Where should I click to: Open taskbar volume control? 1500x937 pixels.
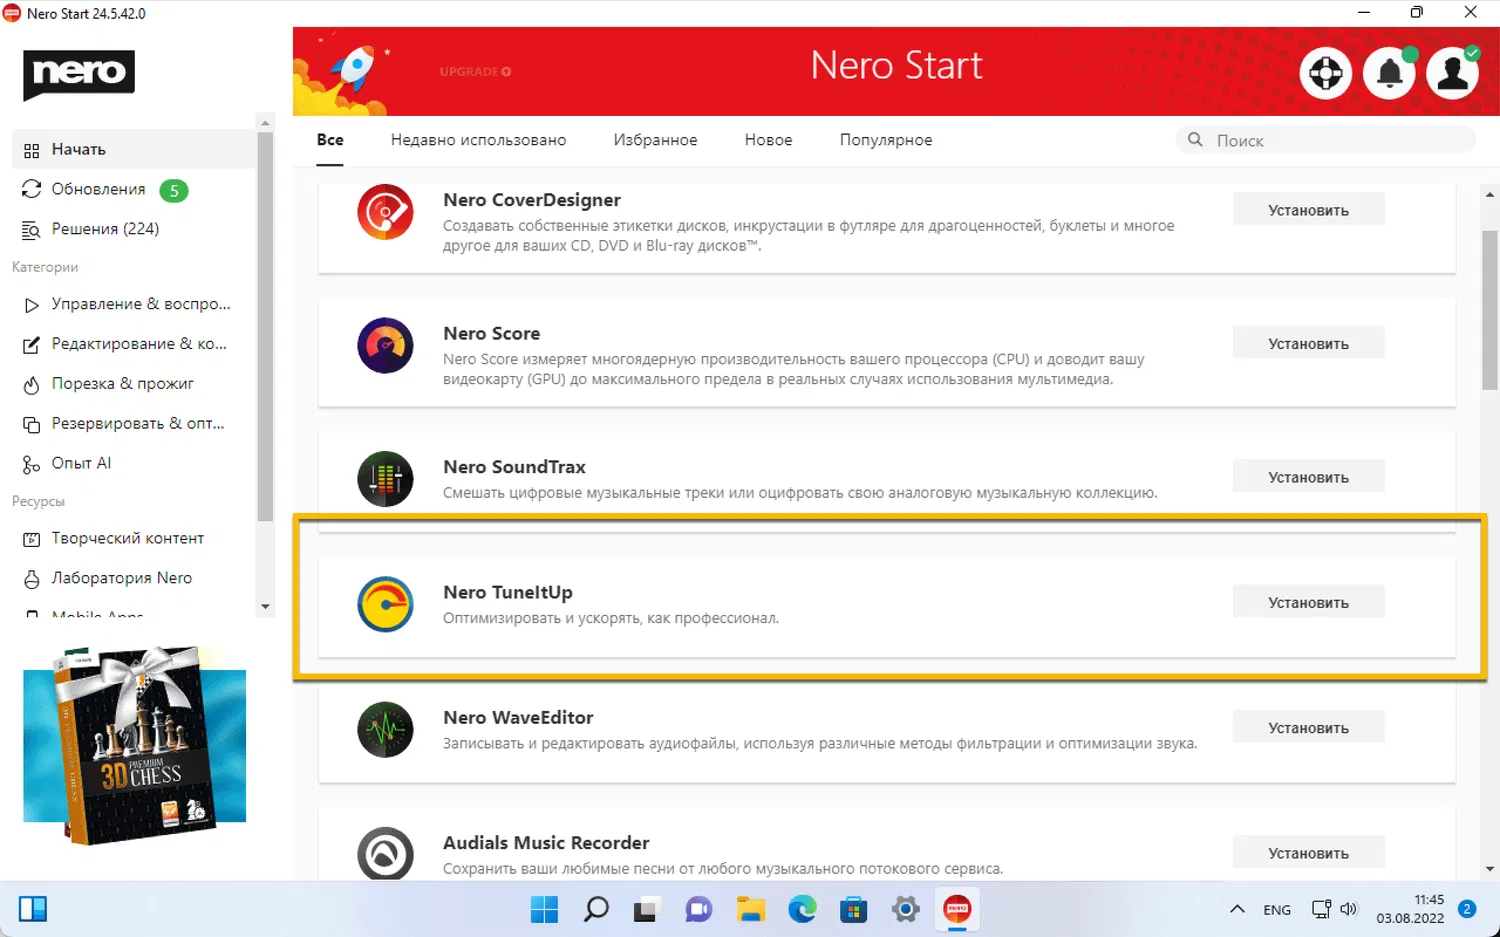[x=1349, y=909]
